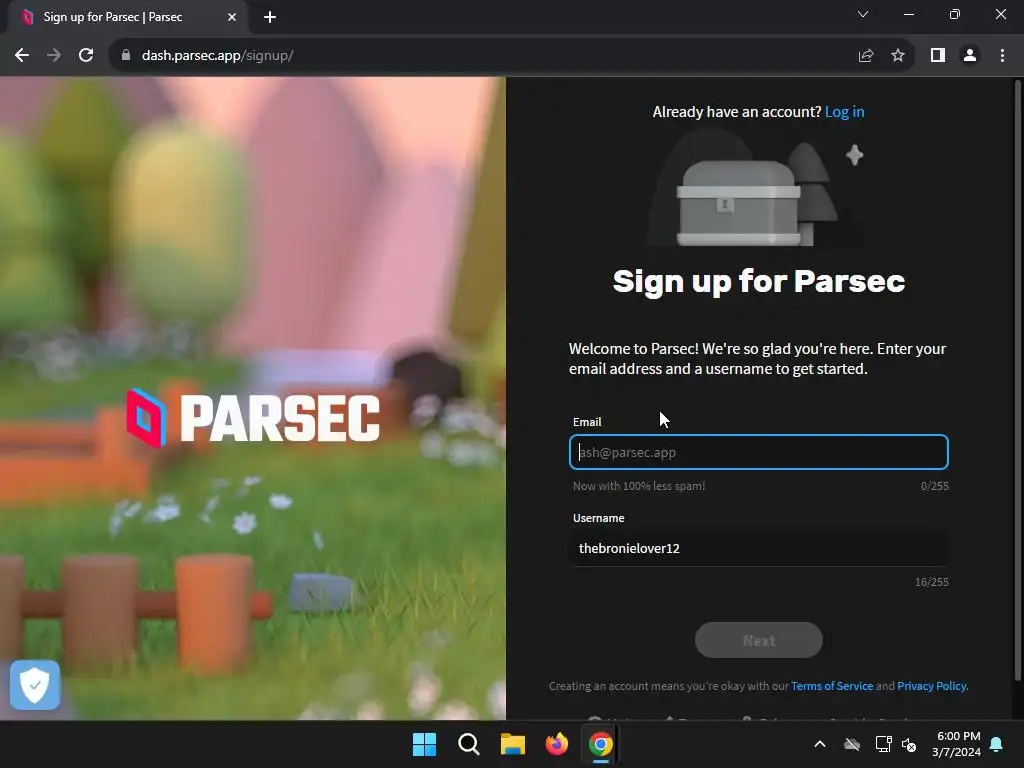The height and width of the screenshot is (768, 1024).
Task: Bookmark this tab with the star
Action: (898, 56)
